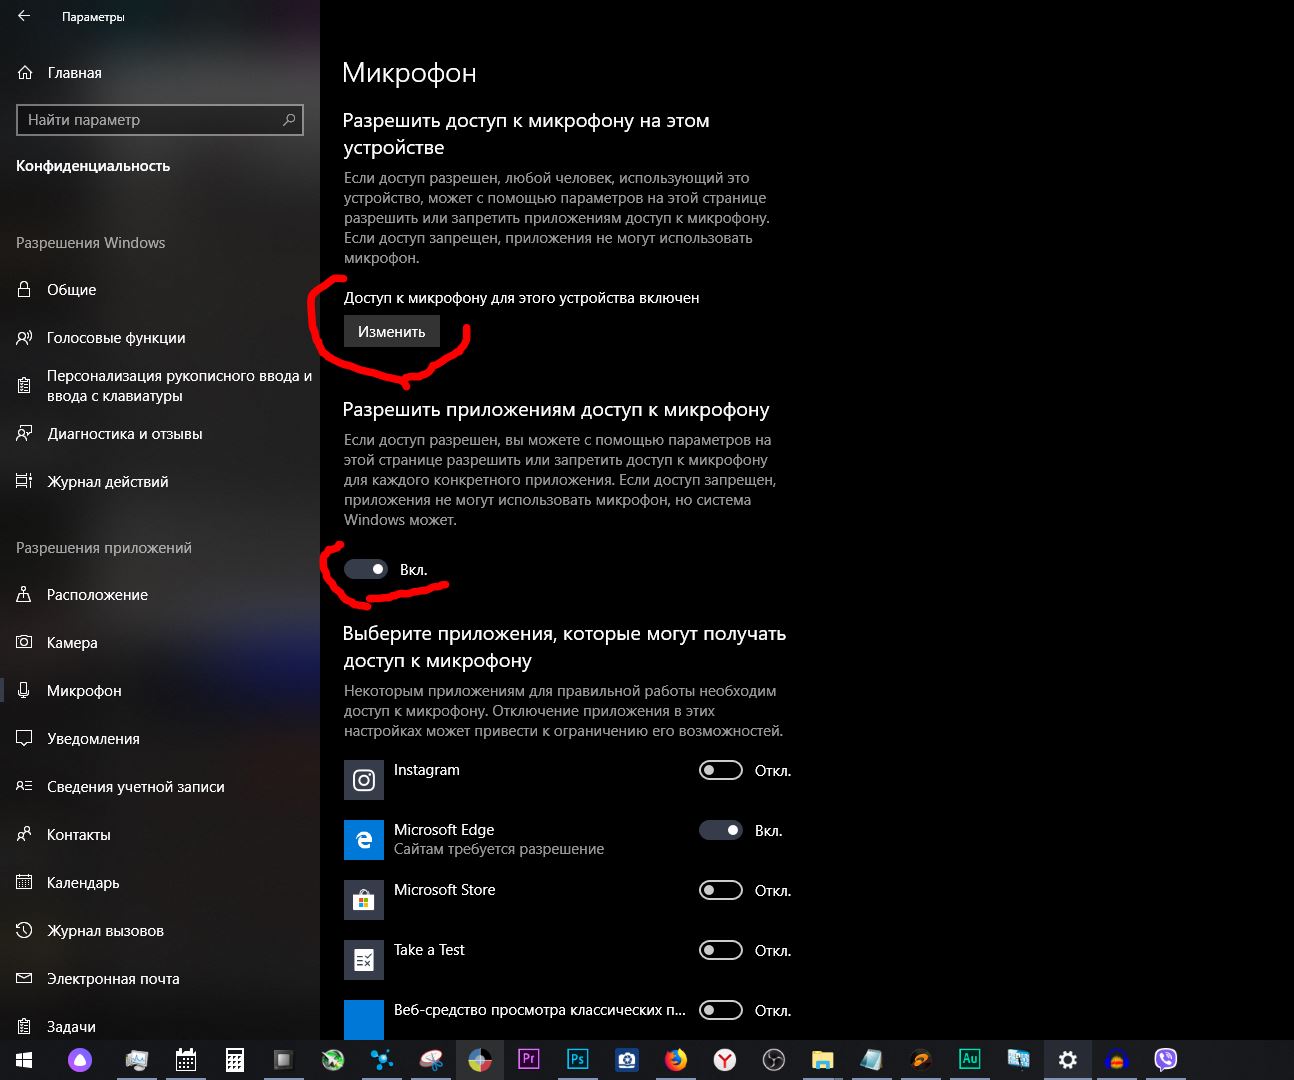Viewport: 1294px width, 1080px height.
Task: Open Adobe Photoshop from the taskbar
Action: click(x=577, y=1059)
